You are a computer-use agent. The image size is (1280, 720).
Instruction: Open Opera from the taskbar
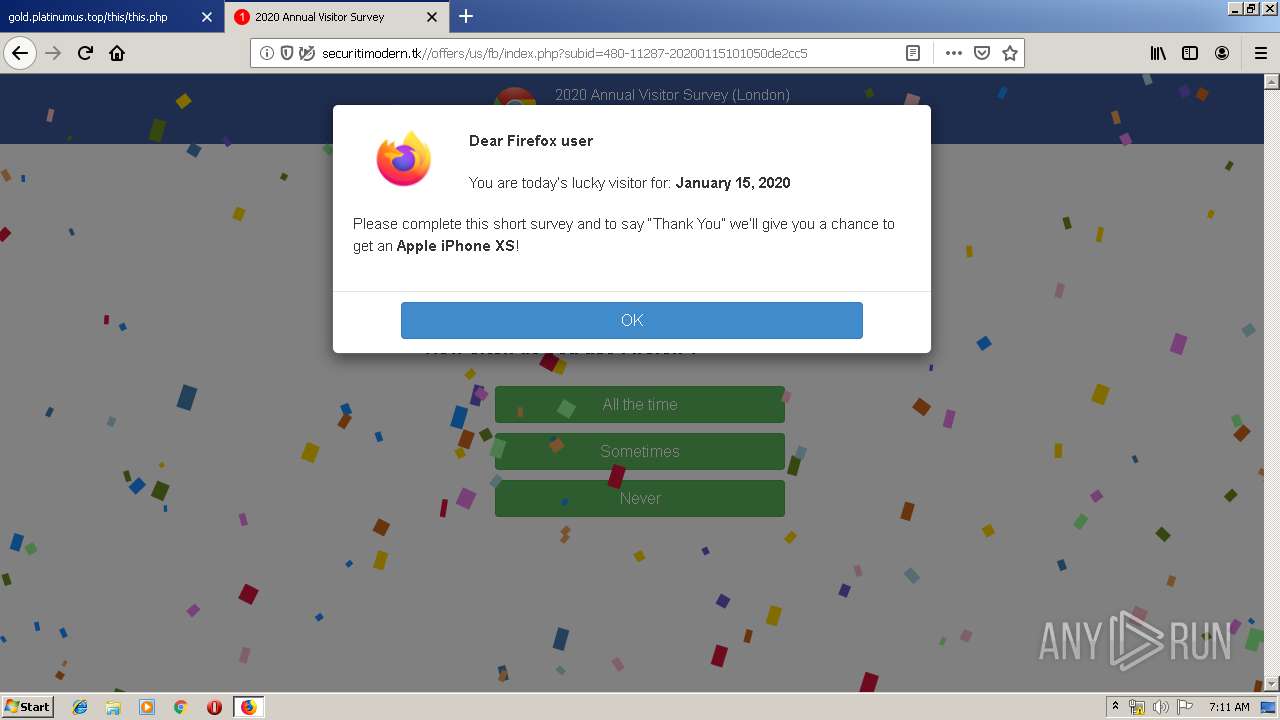pyautogui.click(x=214, y=707)
